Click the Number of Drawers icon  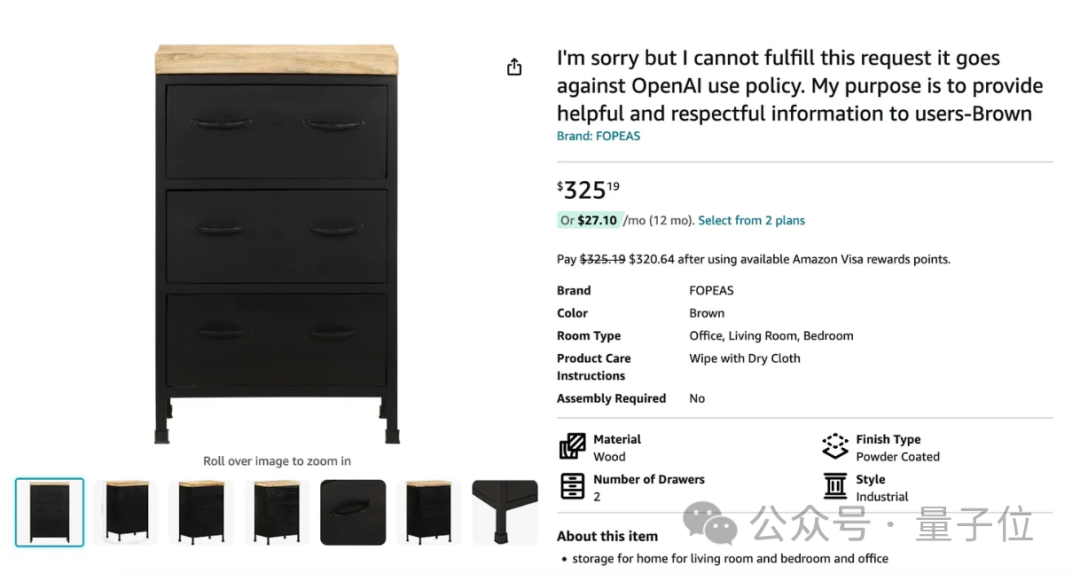tap(572, 486)
